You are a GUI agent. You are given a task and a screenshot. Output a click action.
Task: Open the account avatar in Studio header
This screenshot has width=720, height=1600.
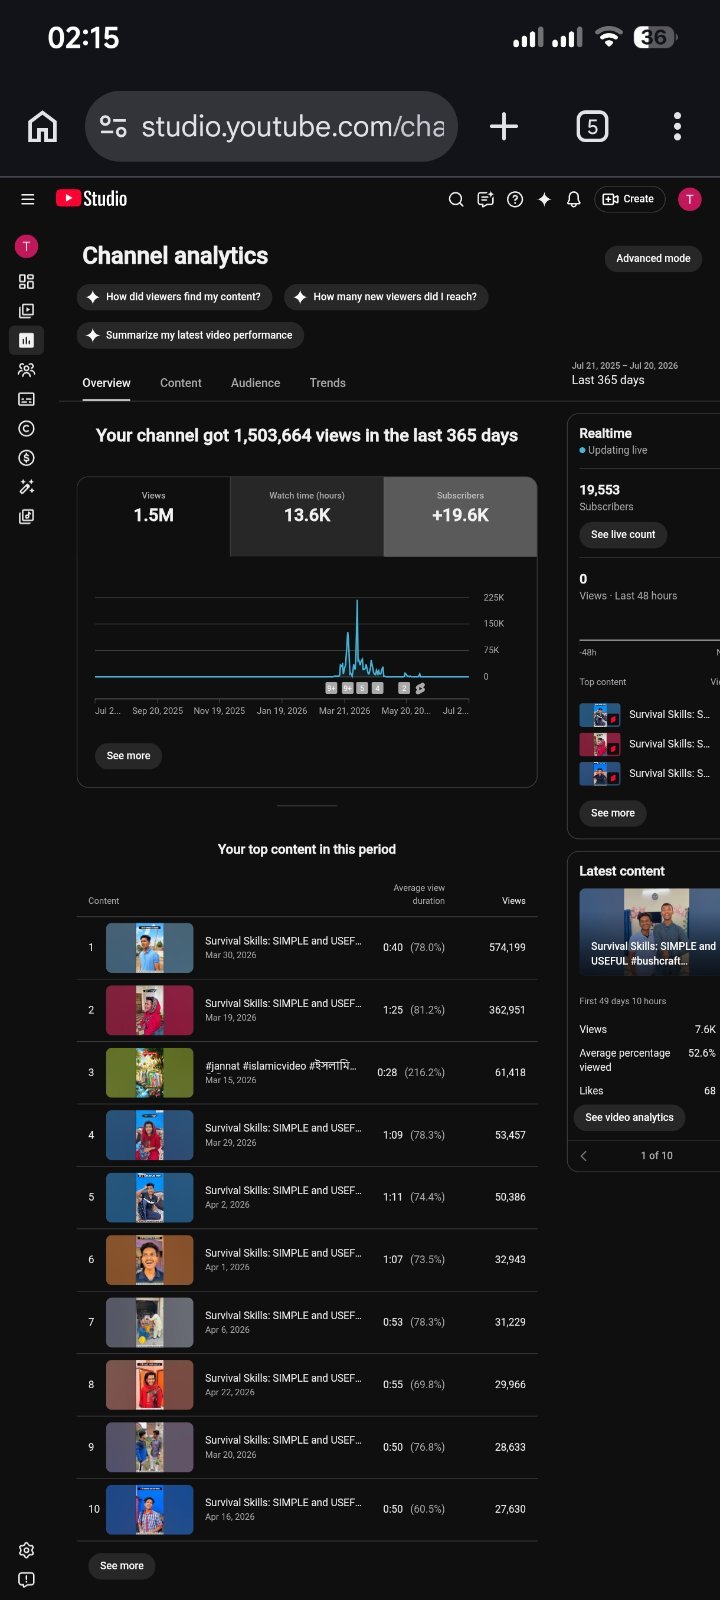click(689, 199)
